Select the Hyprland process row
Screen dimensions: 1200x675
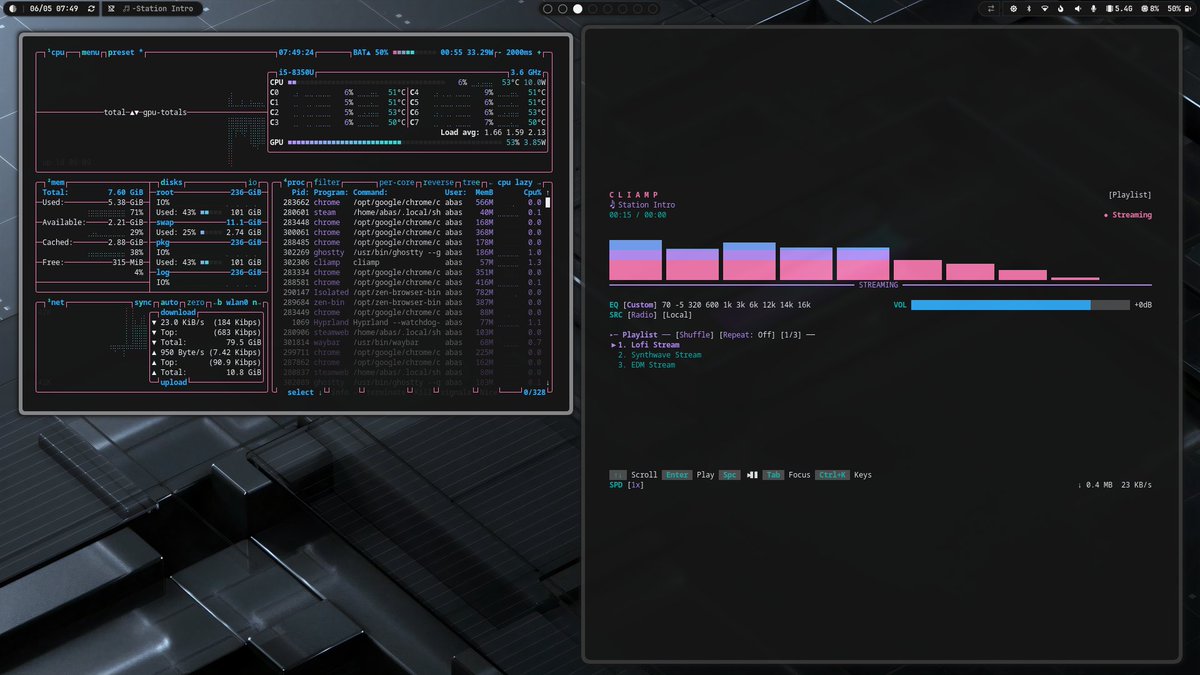(412, 322)
